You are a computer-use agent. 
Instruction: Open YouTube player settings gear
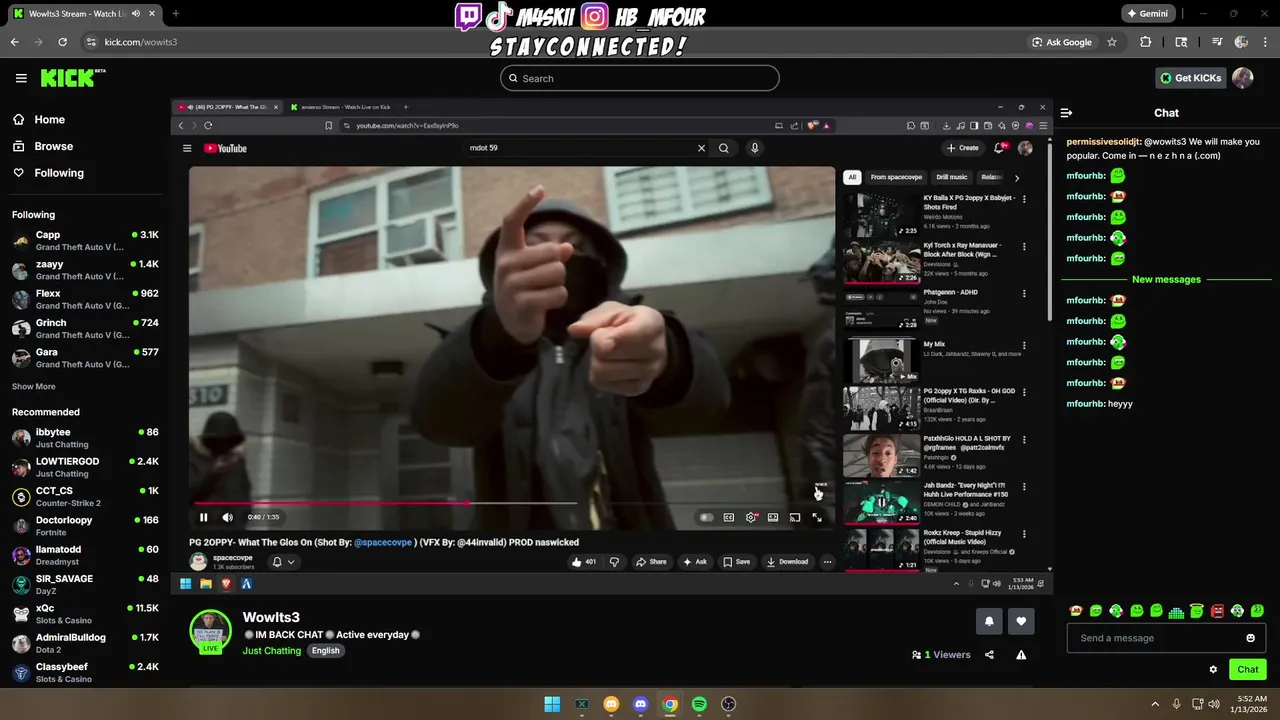point(751,517)
